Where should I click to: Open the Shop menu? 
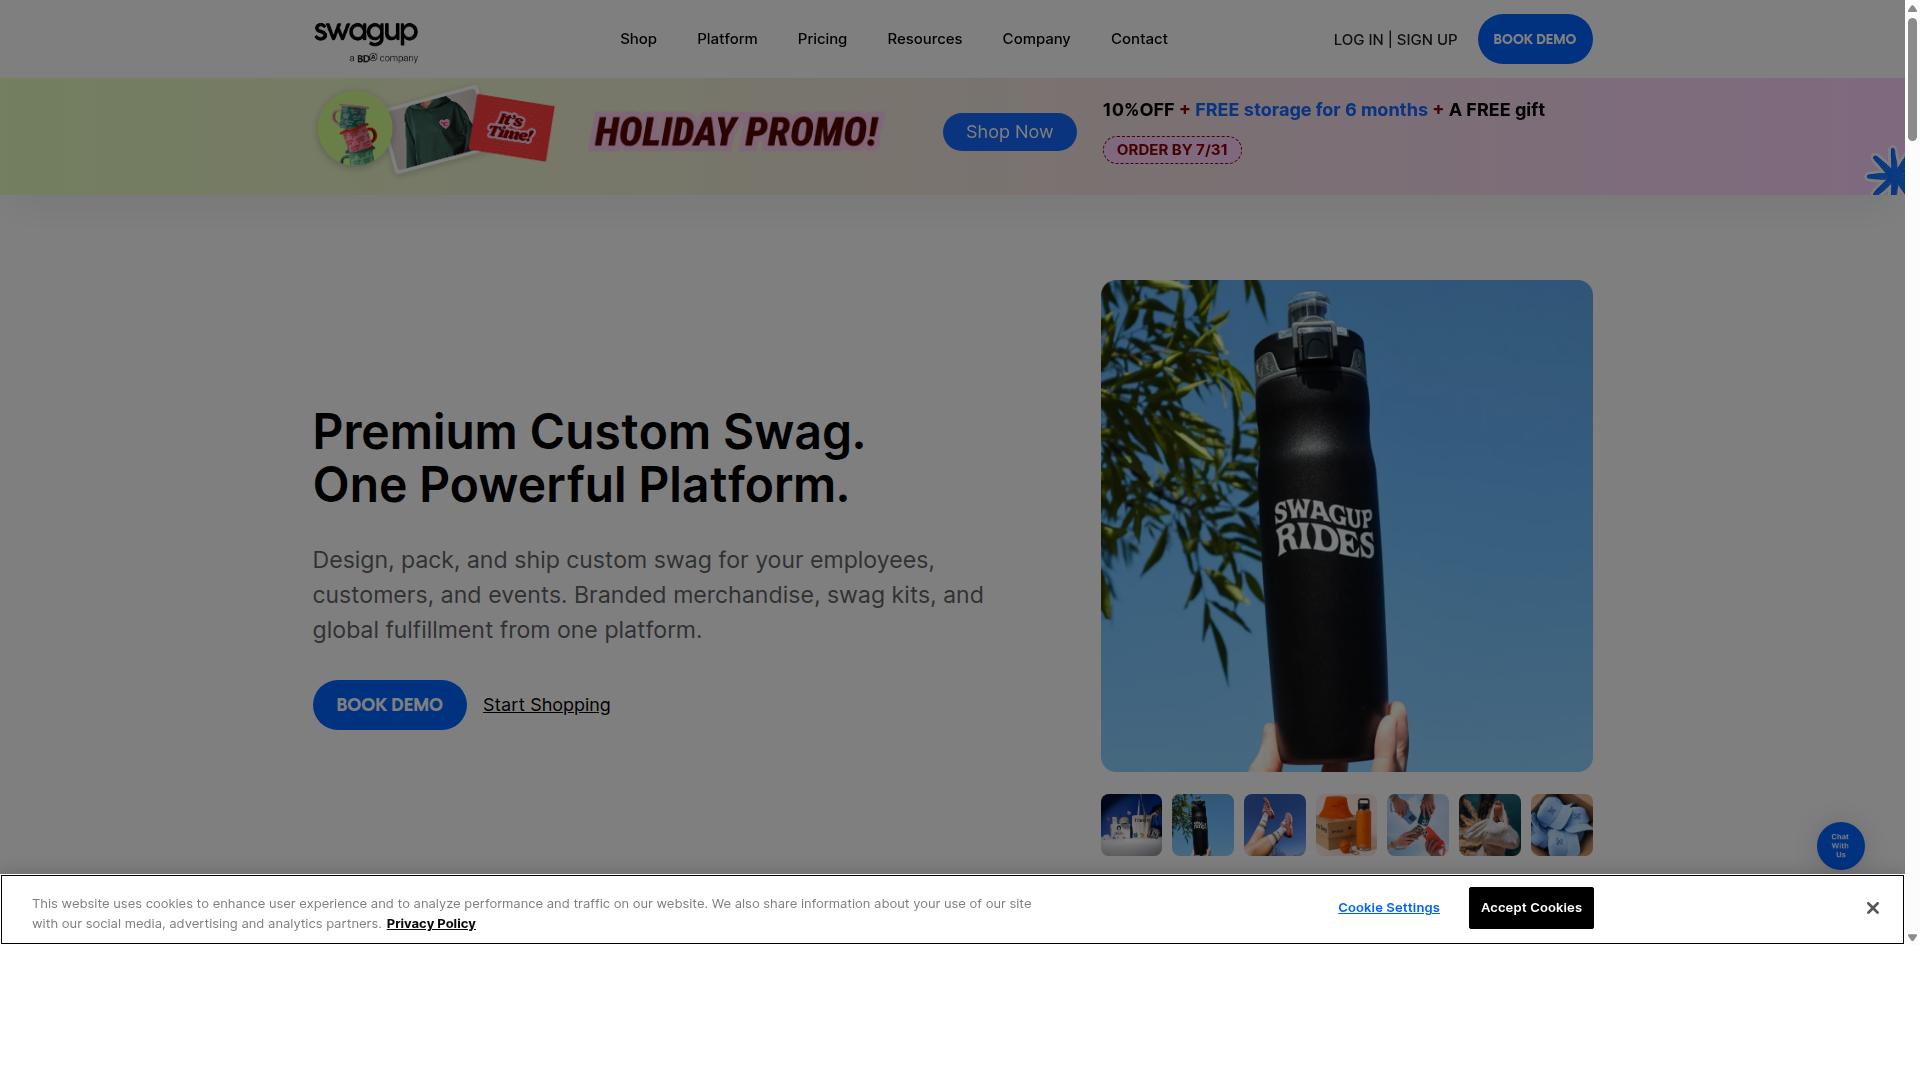pyautogui.click(x=638, y=39)
